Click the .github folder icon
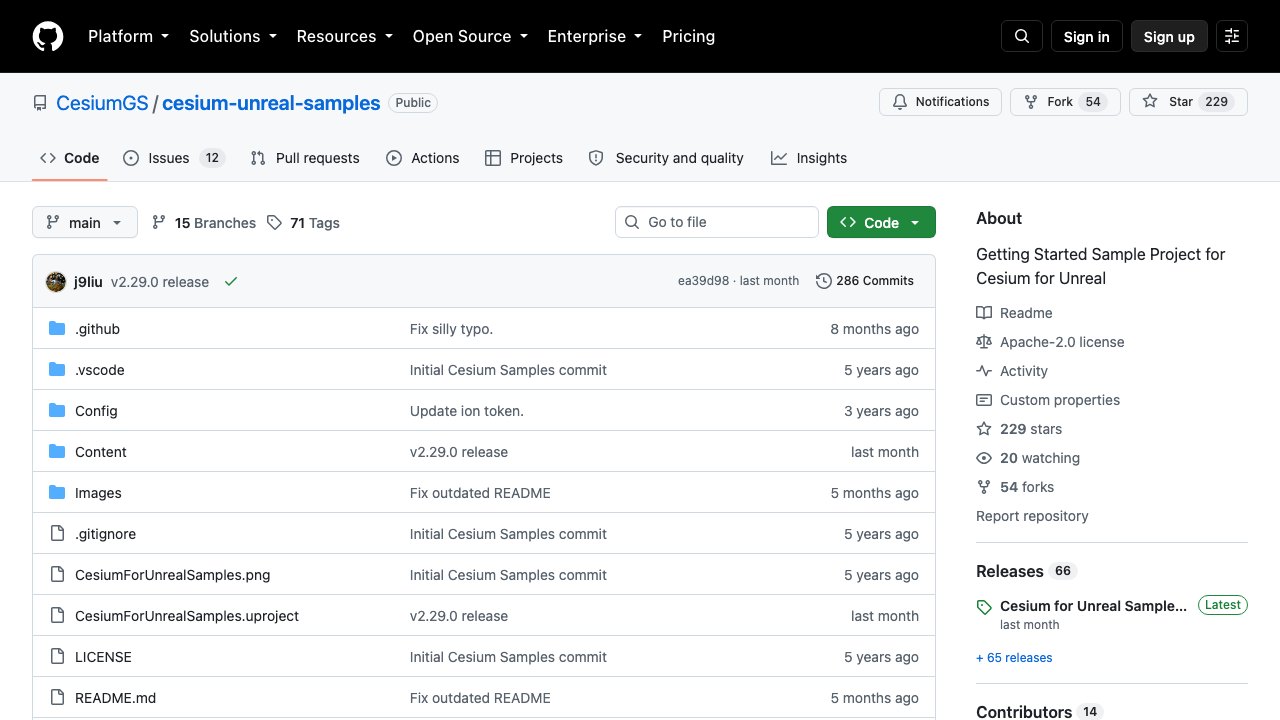The image size is (1280, 720). [57, 329]
